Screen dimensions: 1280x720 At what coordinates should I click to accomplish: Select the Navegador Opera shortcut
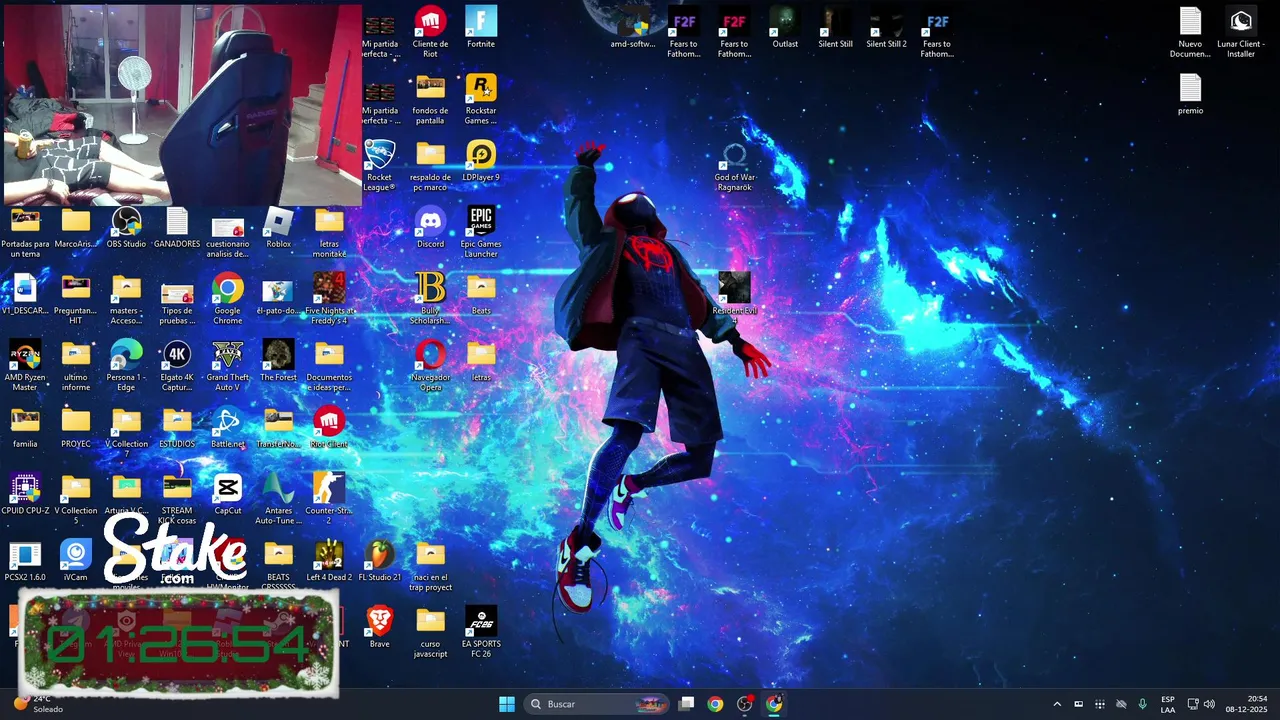[x=430, y=365]
